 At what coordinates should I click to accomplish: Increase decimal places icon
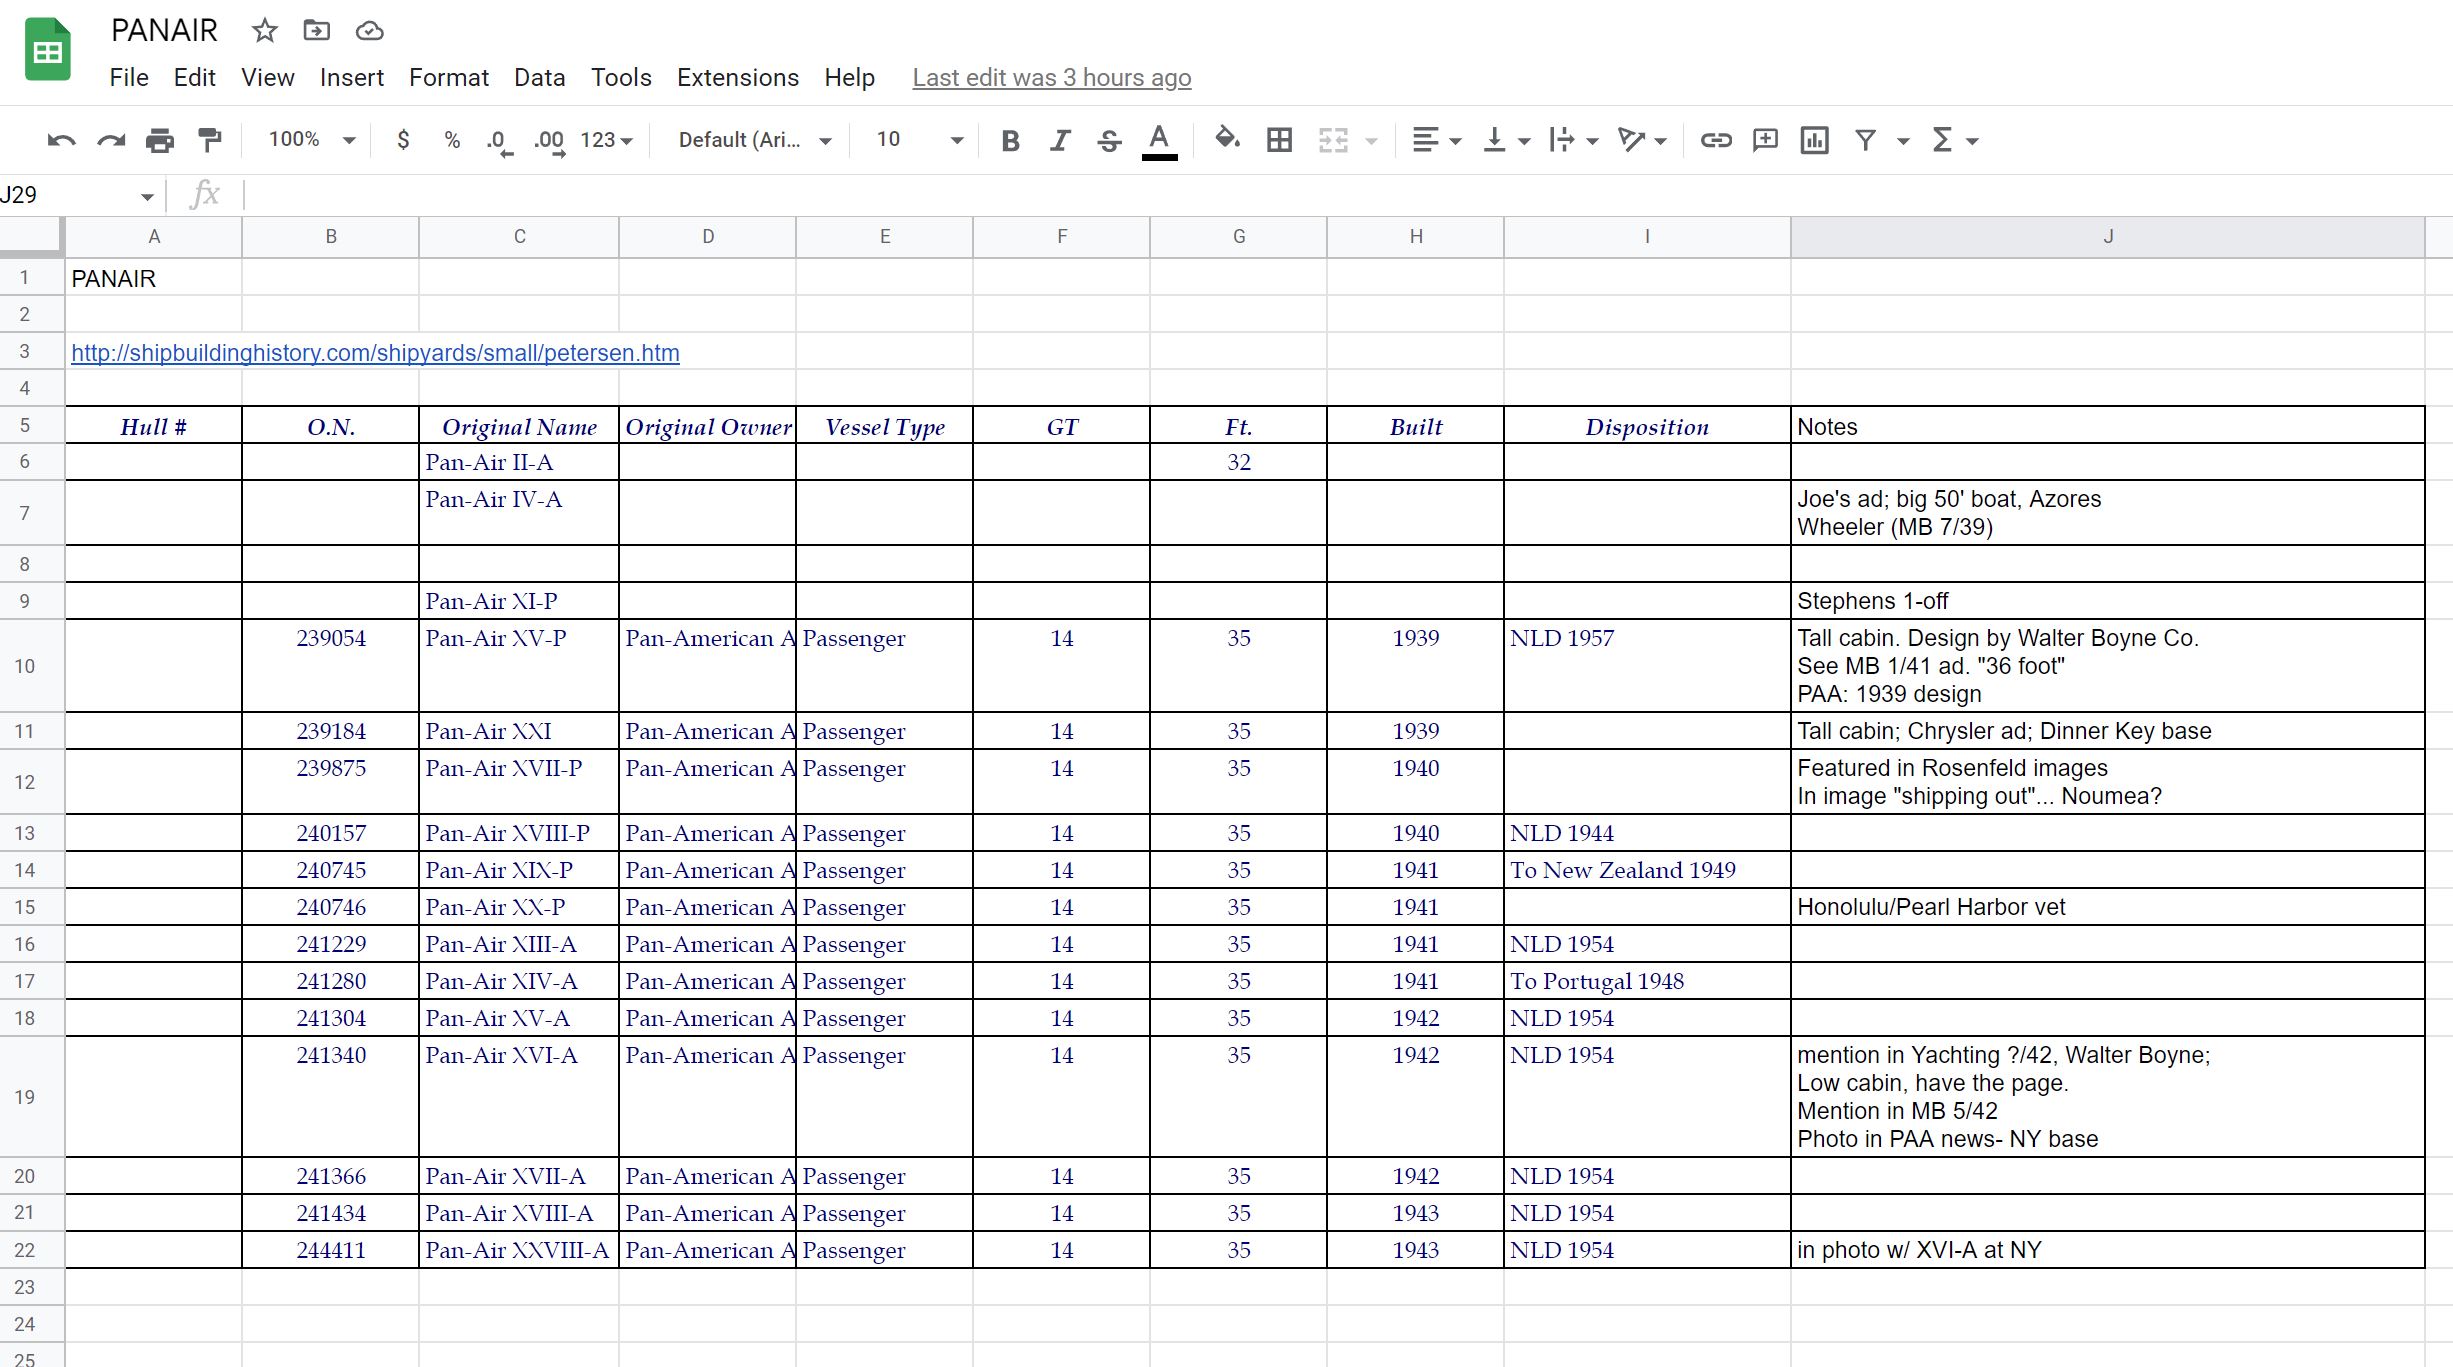coord(549,141)
